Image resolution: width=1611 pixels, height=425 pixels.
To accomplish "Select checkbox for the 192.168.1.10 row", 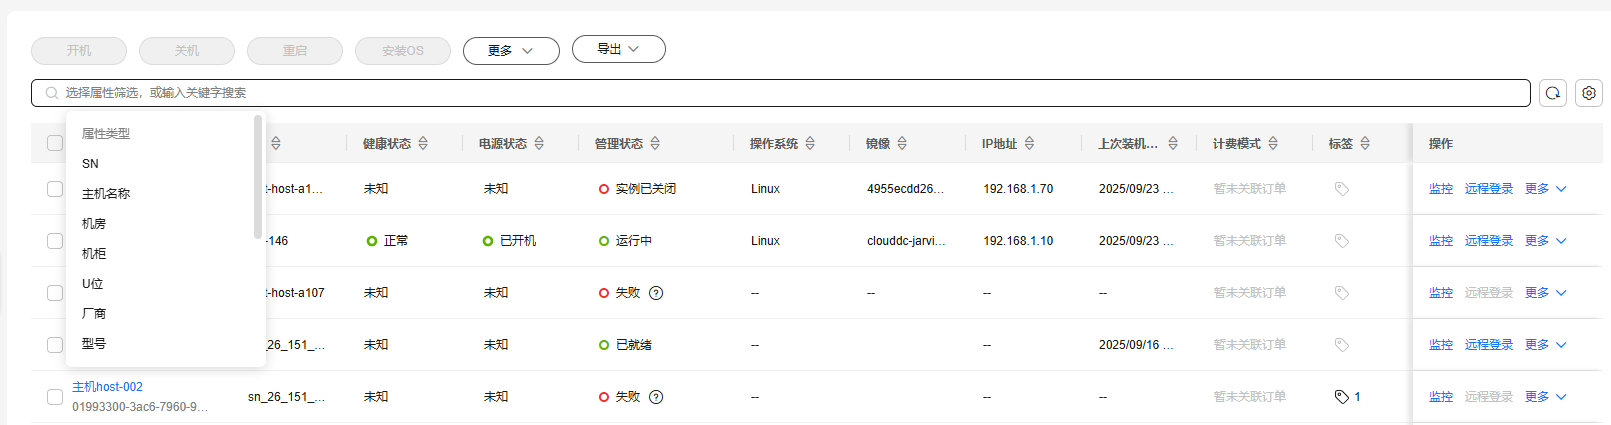I will [55, 241].
